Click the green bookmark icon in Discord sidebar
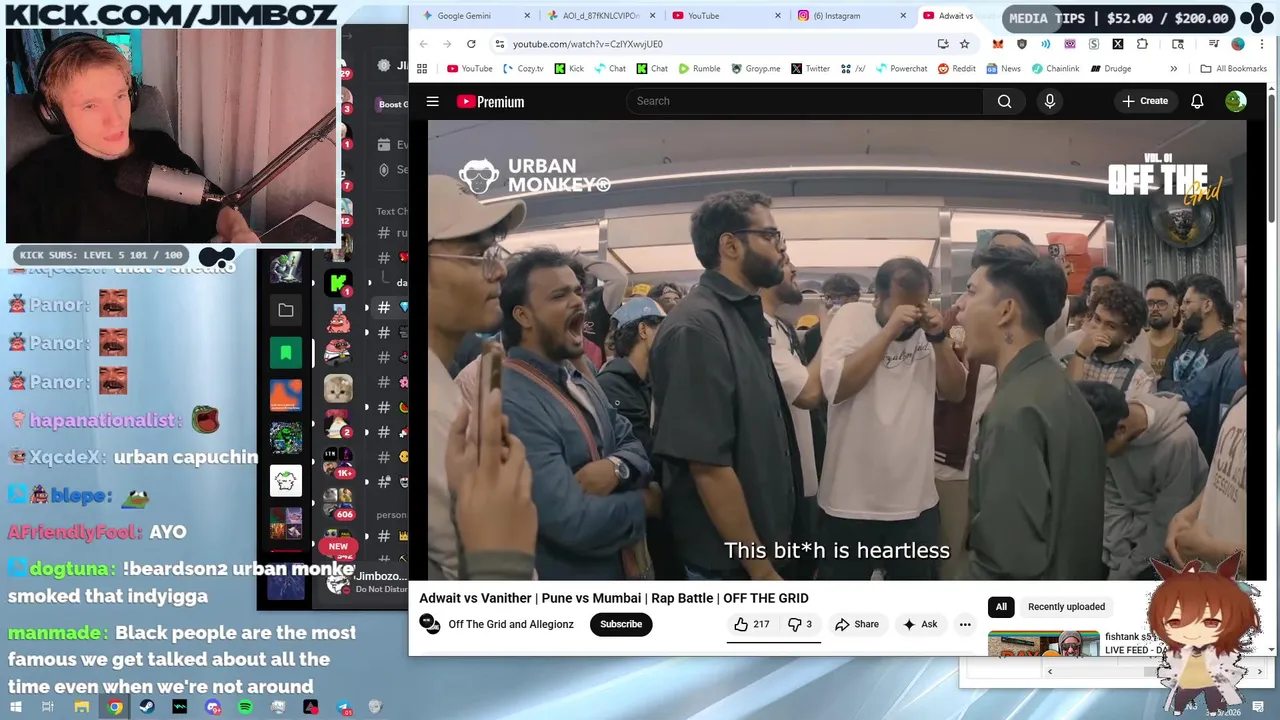The image size is (1280, 720). [x=286, y=353]
